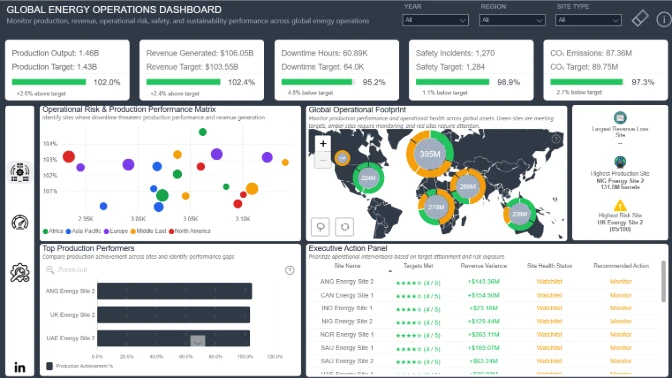Viewport: 672px width, 378px height.
Task: Open the info icon in header
Action: pos(664,19)
